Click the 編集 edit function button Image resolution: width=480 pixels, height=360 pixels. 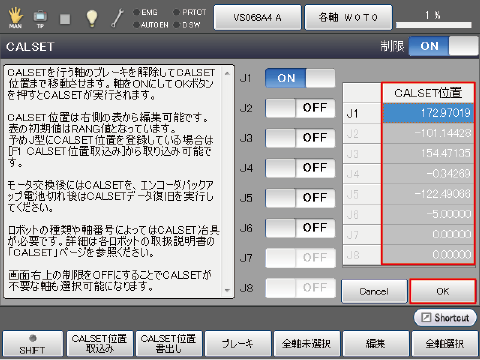[x=376, y=344]
